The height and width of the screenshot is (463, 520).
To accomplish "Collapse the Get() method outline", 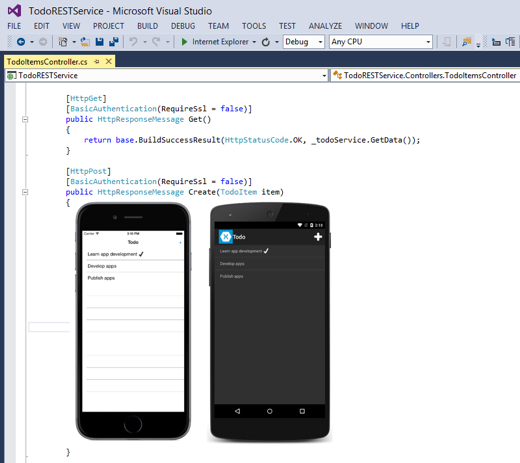I will coord(25,119).
